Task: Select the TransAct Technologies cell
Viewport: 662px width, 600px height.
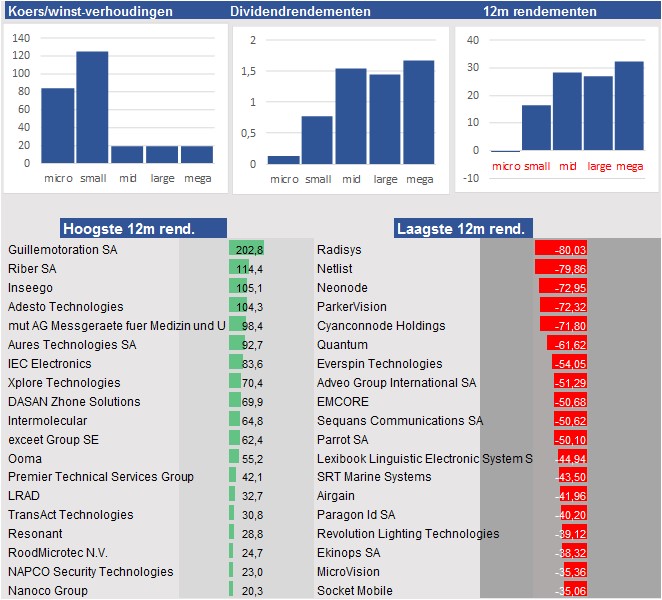Action: coord(71,515)
